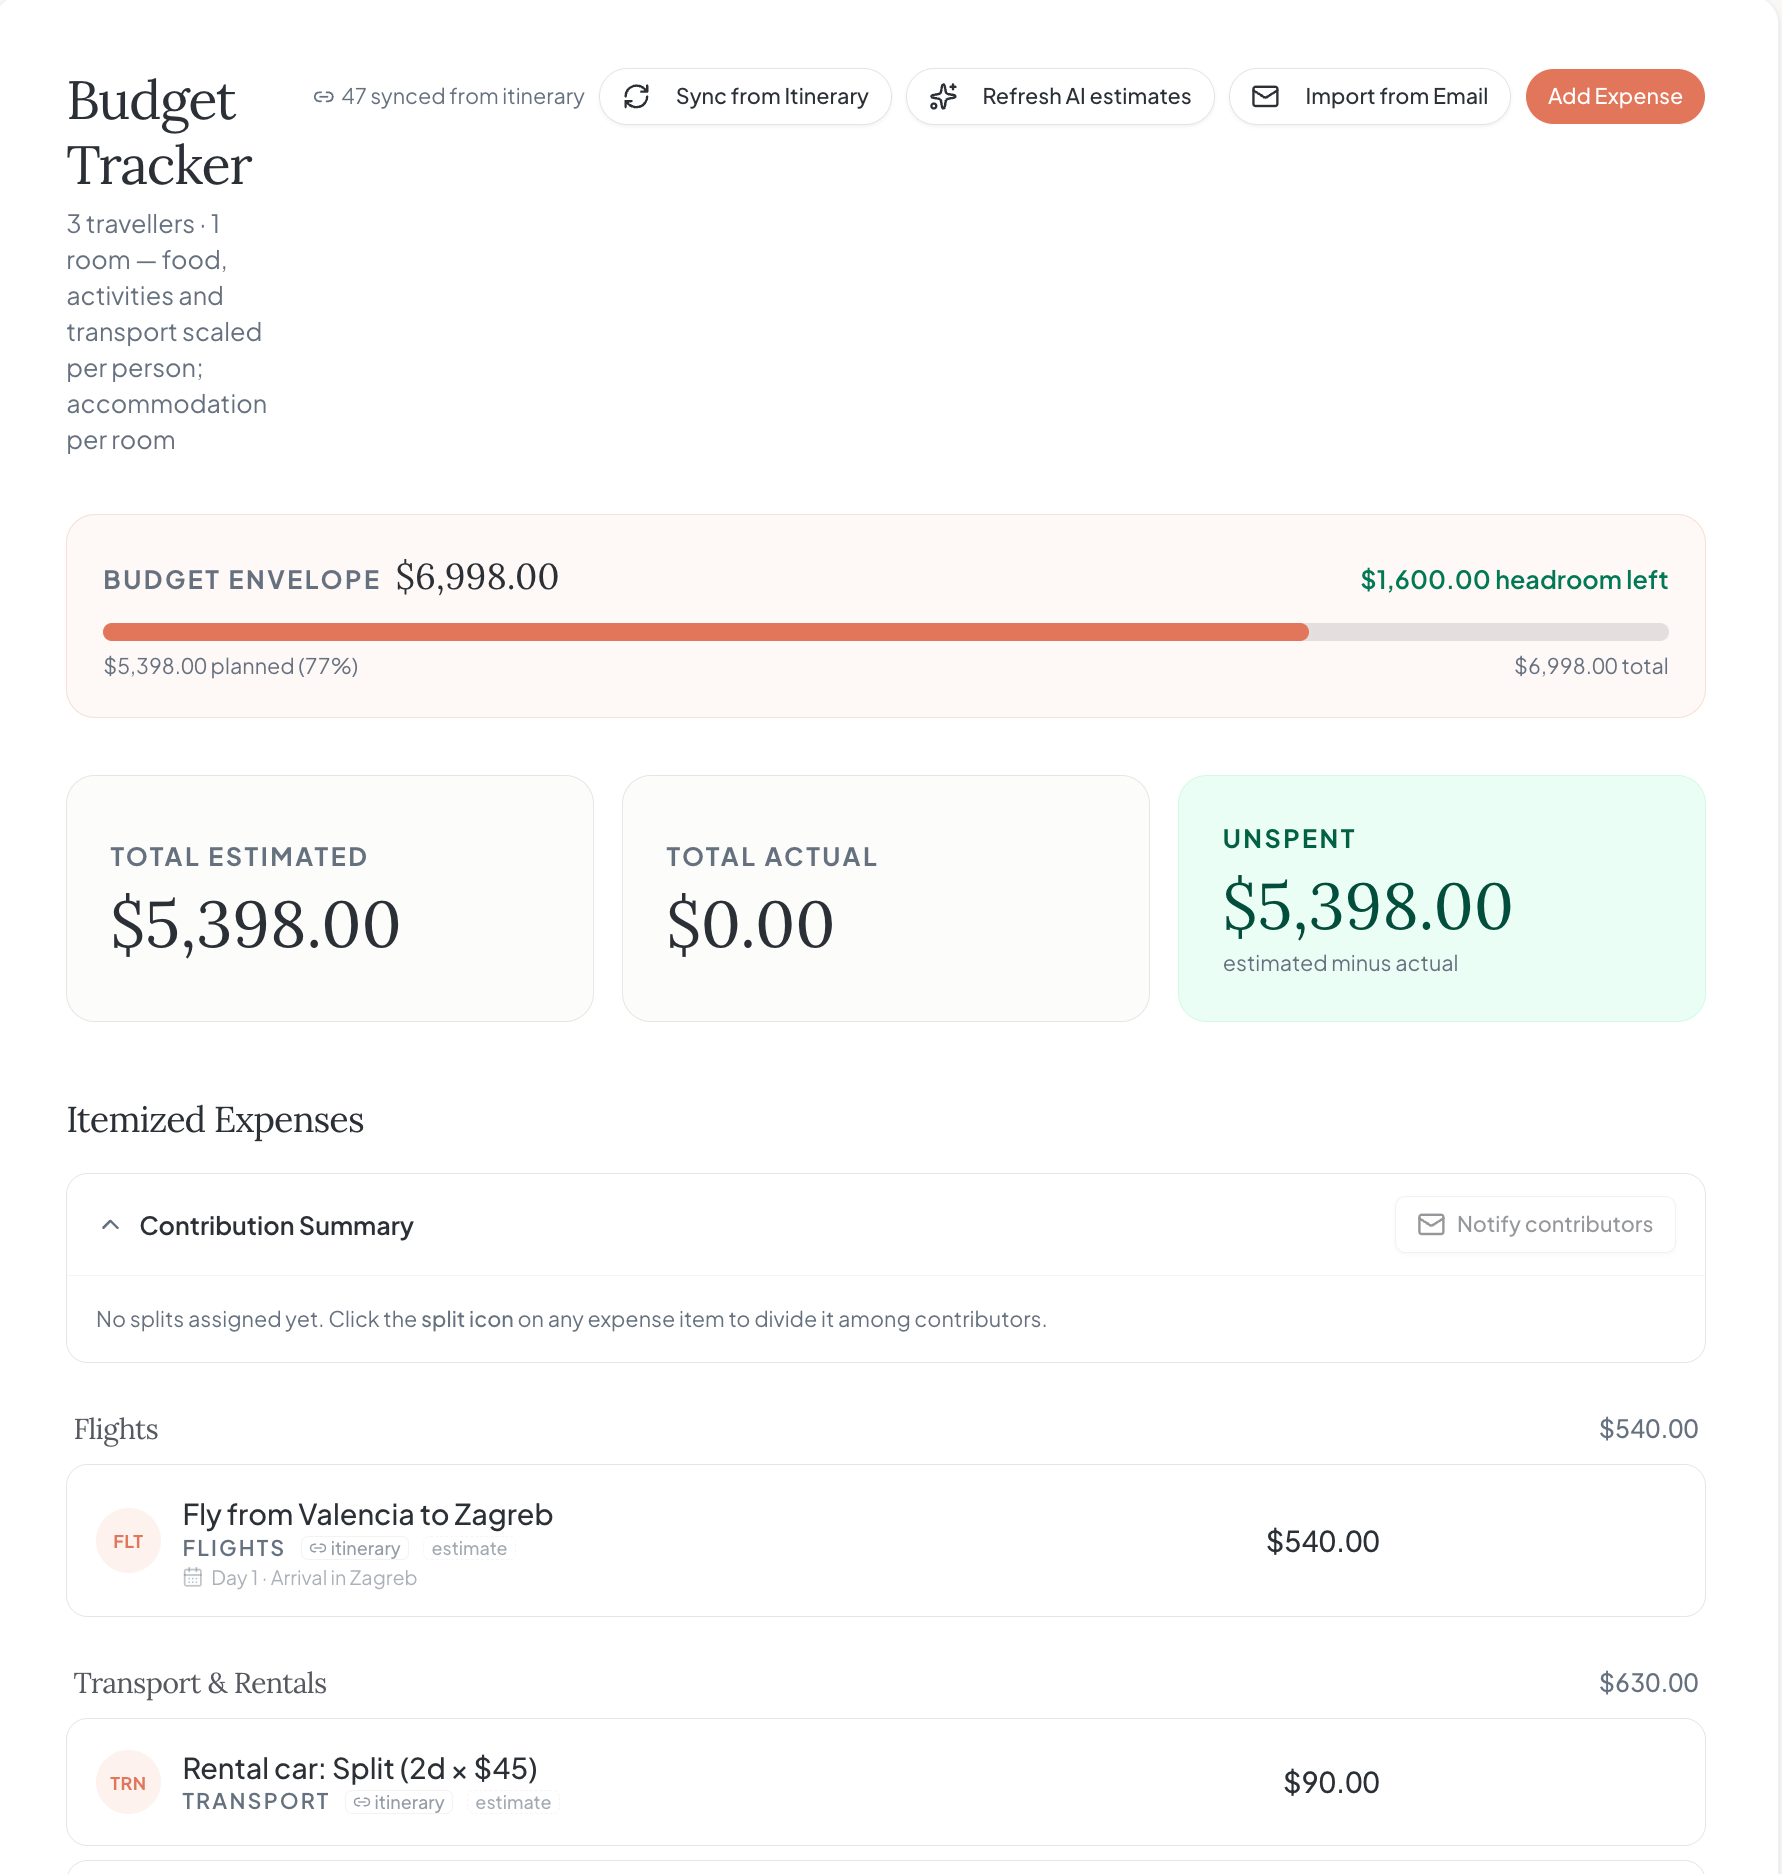Click the link icon beside 47 synced
Screen dimensions: 1782x1874
pos(323,97)
